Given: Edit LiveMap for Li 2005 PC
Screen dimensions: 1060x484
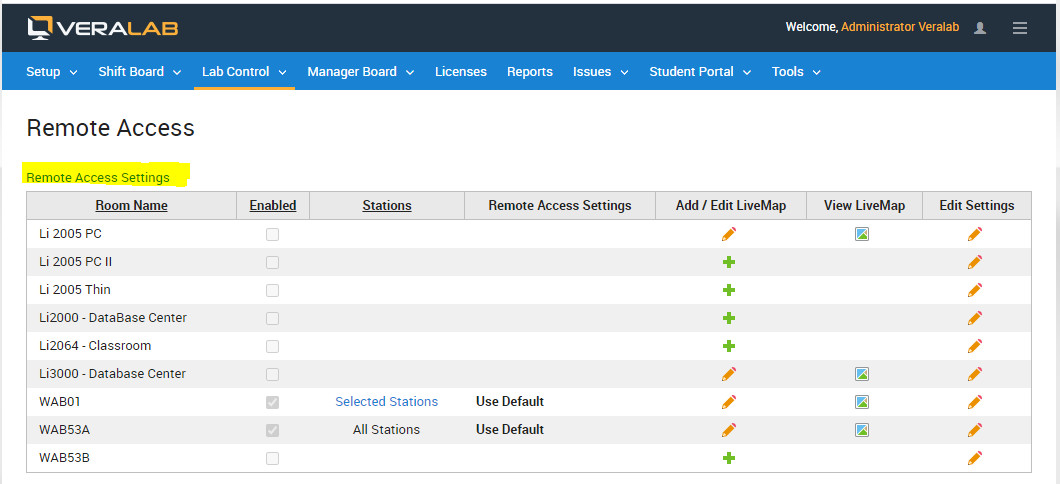Looking at the screenshot, I should click(728, 234).
